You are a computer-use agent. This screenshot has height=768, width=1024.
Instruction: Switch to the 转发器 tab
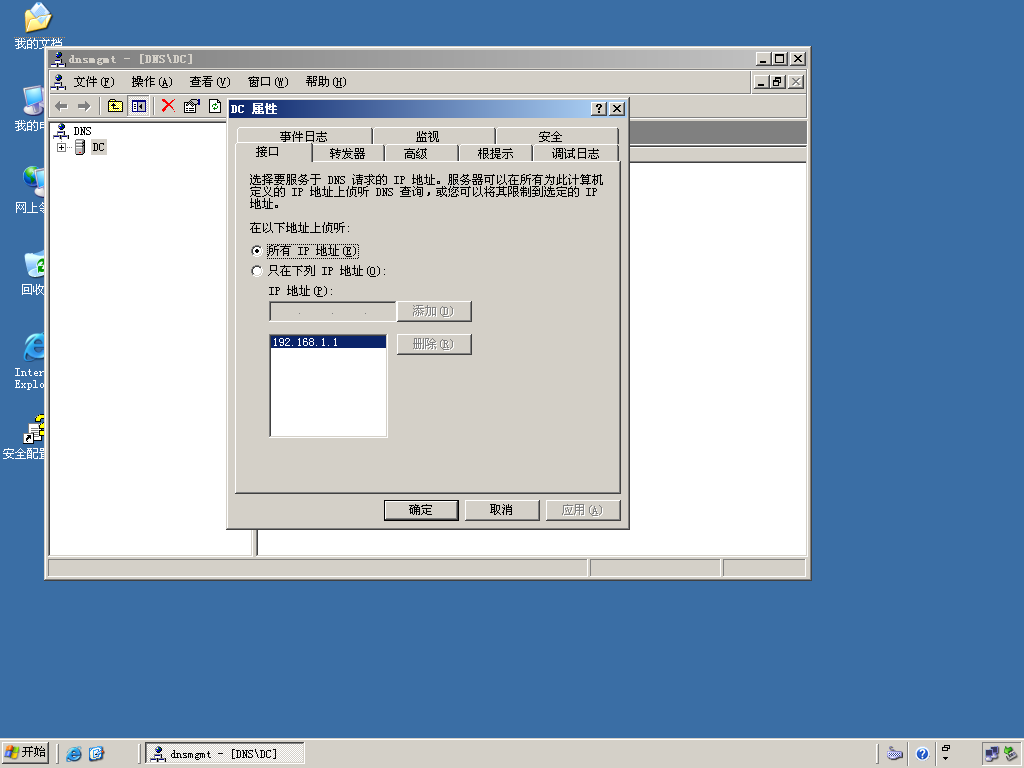coord(347,153)
